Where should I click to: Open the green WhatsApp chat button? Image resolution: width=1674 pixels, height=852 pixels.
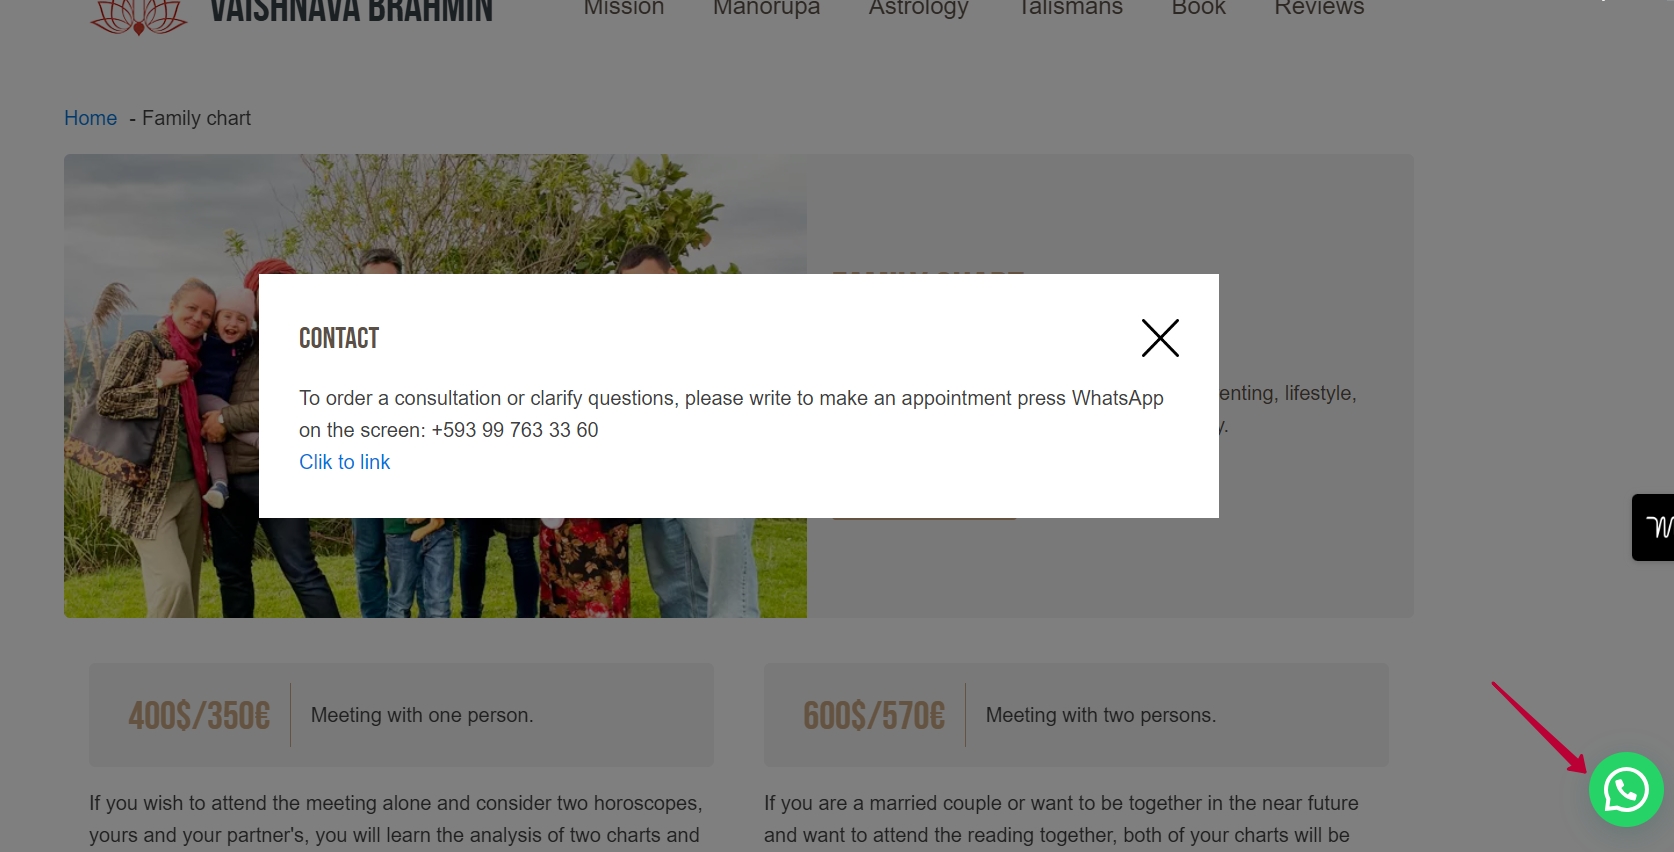[x=1626, y=790]
